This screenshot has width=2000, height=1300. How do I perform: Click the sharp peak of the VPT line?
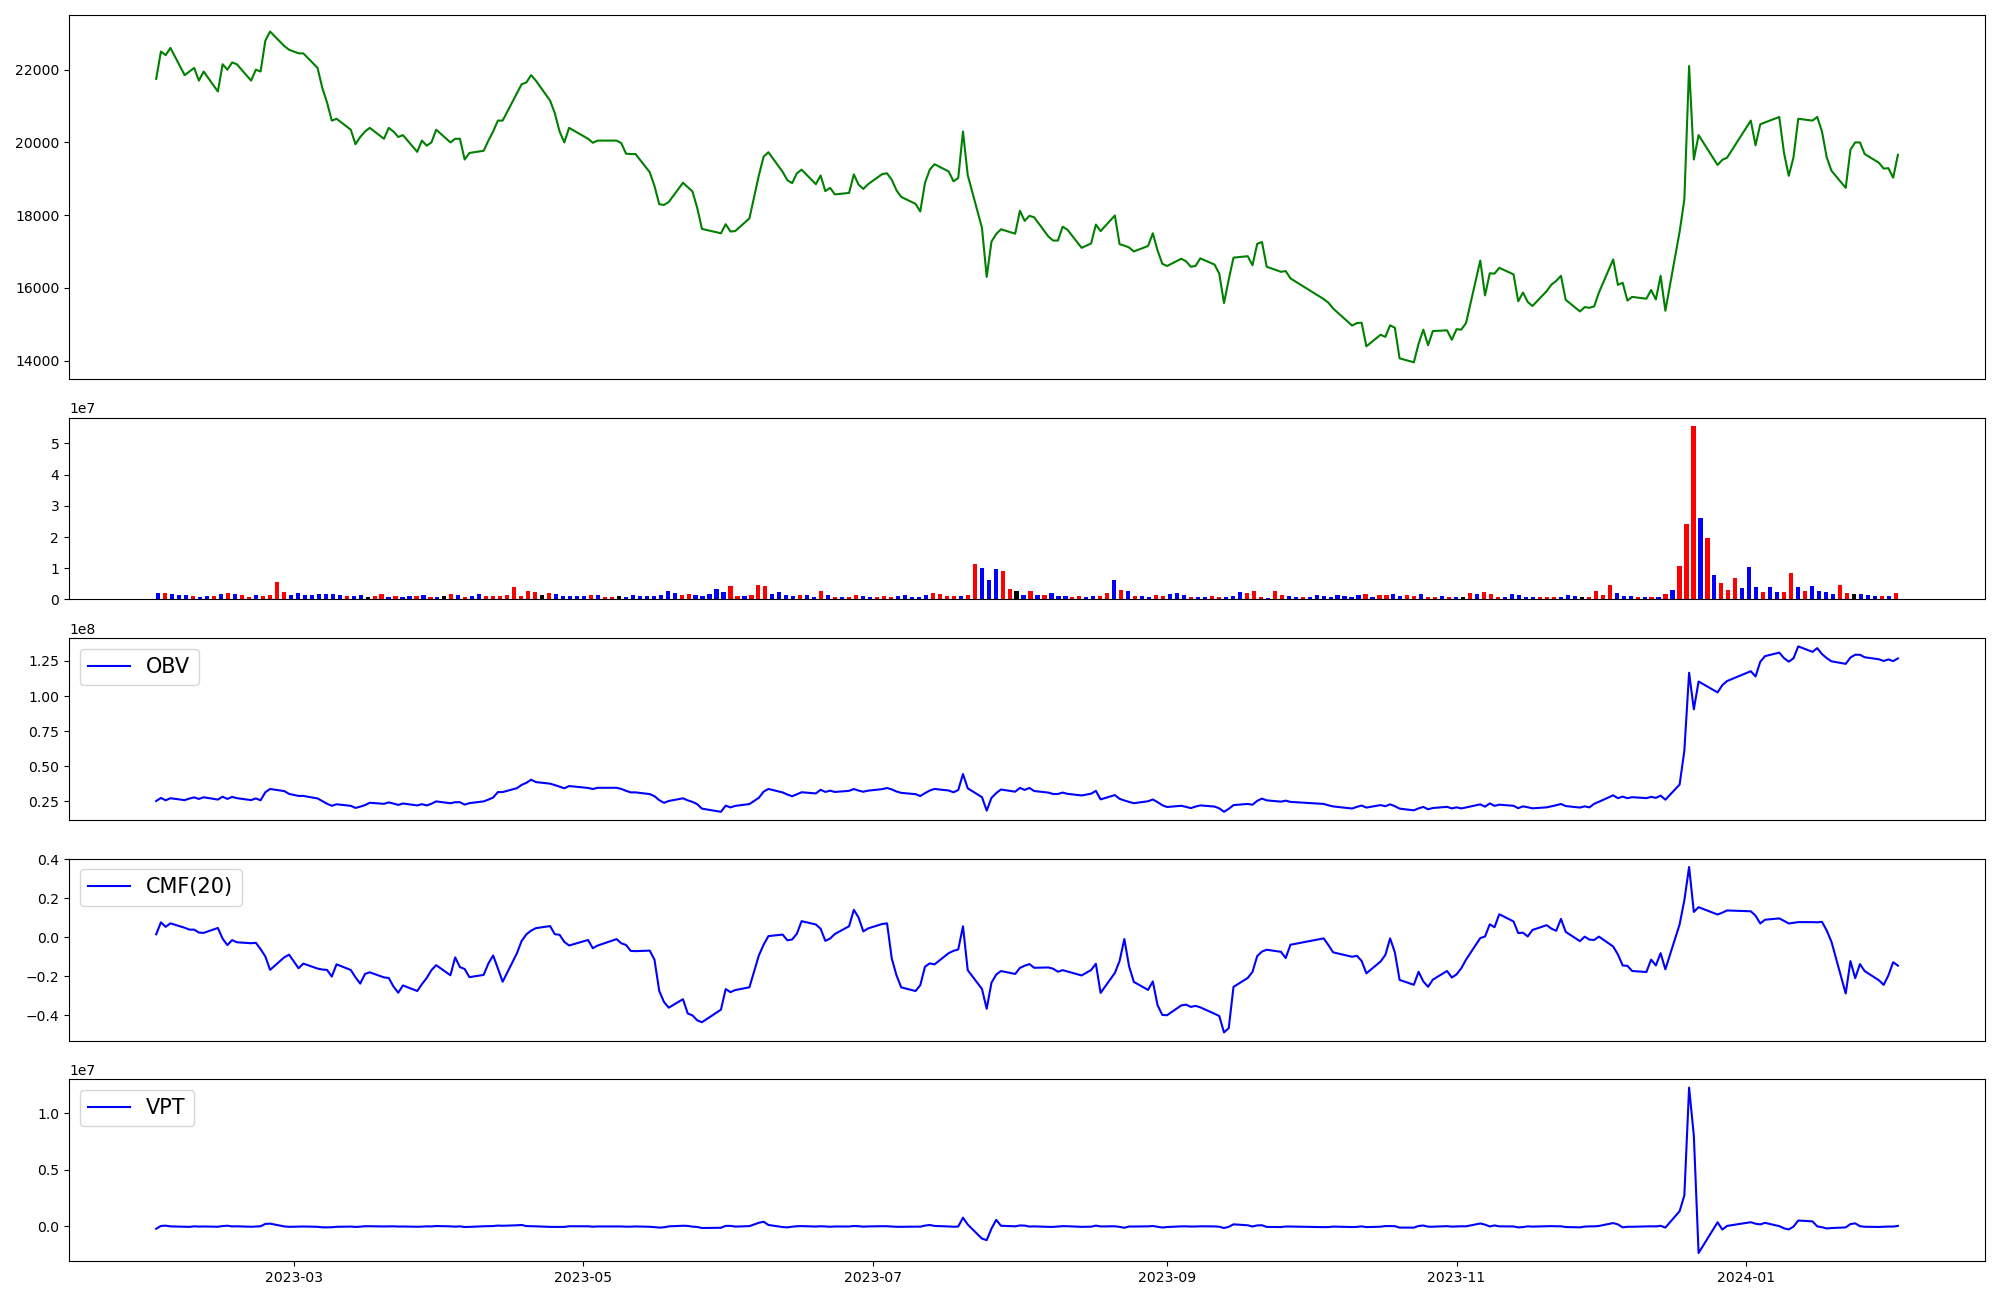1689,1089
